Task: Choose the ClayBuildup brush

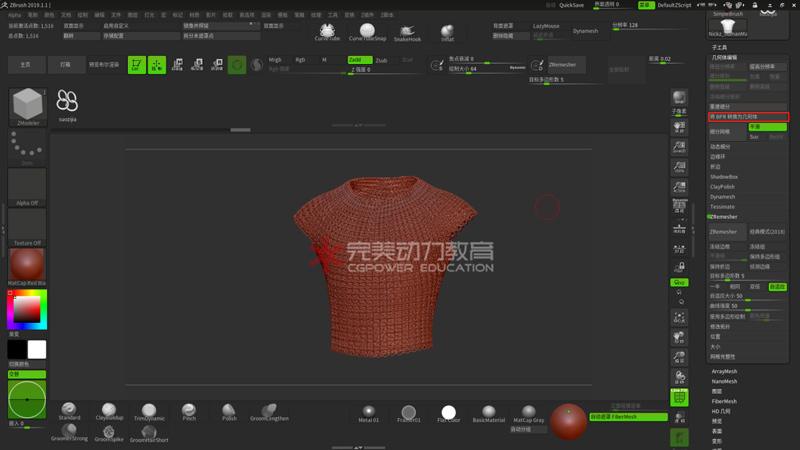Action: [108, 411]
